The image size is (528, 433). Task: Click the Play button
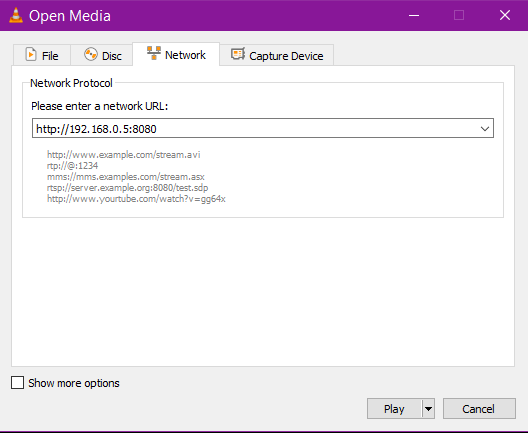394,409
